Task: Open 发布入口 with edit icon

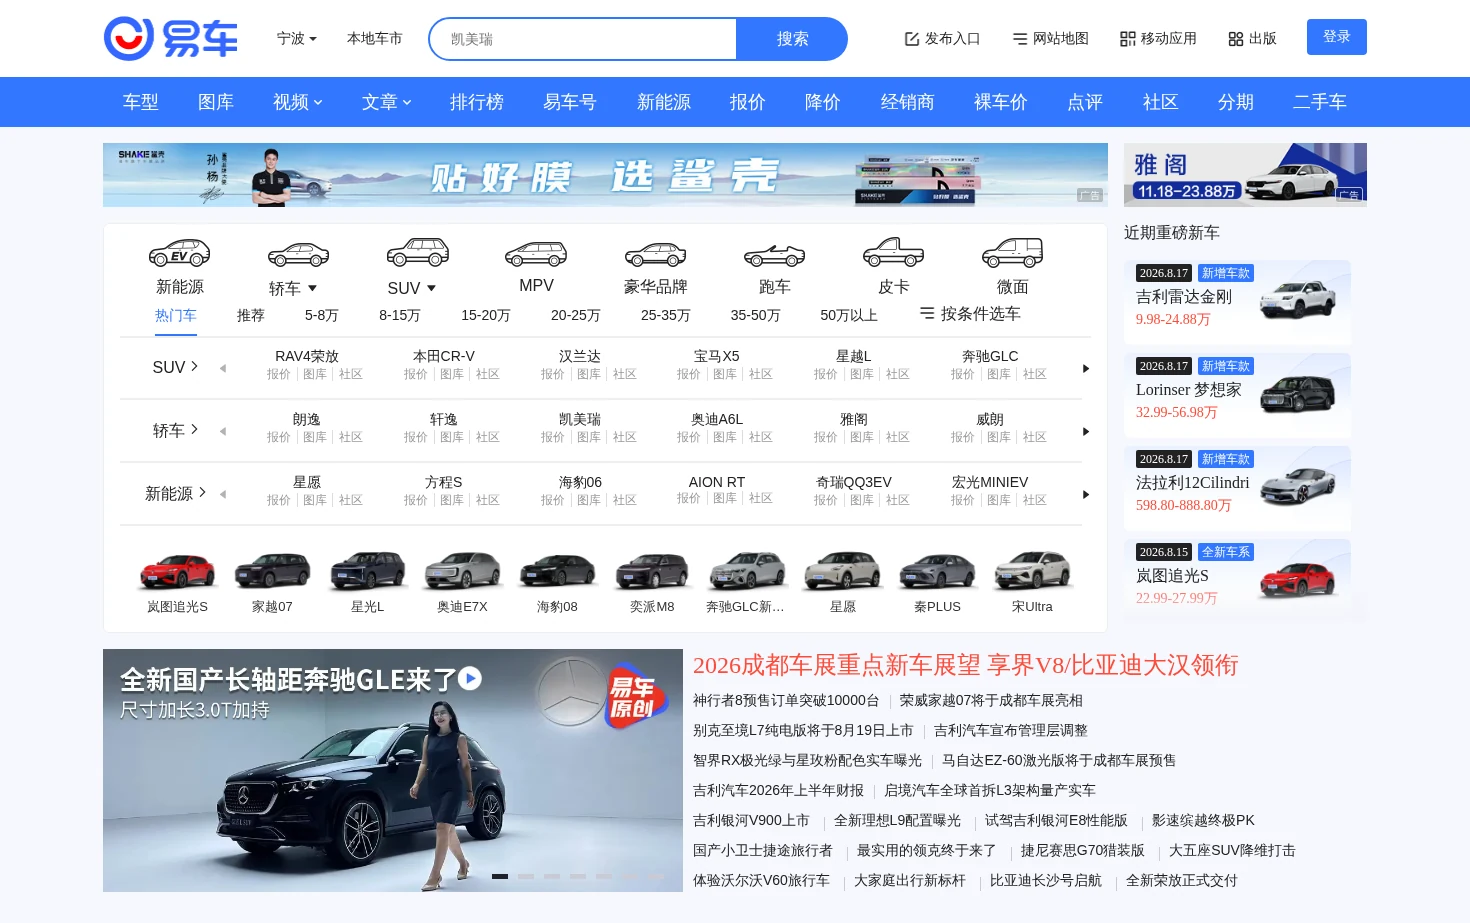Action: 942,39
